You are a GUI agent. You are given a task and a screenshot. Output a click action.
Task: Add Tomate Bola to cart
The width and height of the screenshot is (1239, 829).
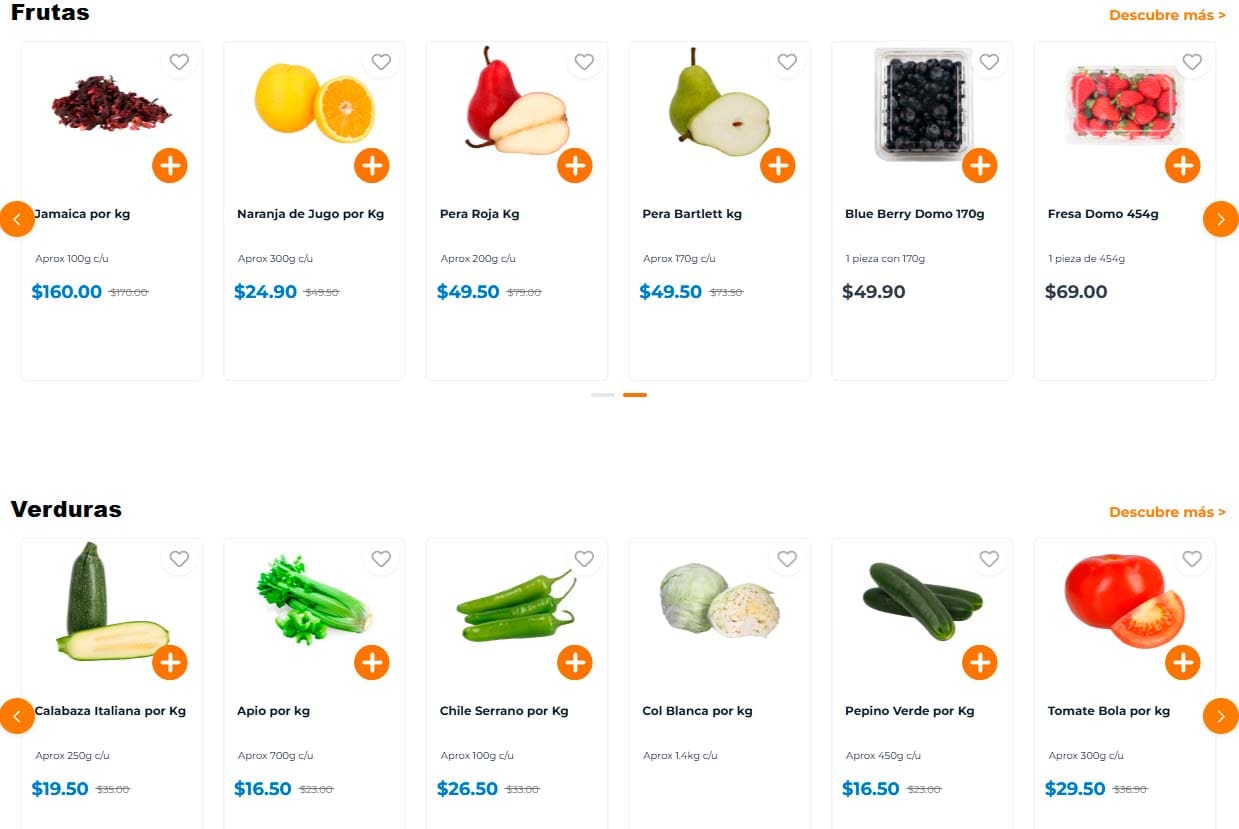pos(1183,662)
